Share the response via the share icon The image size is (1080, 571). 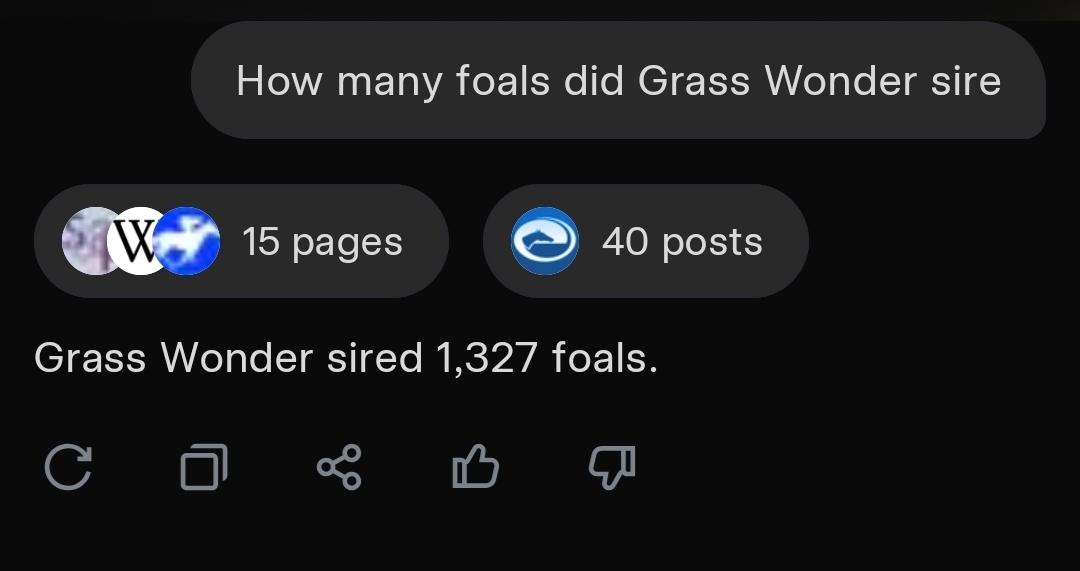pyautogui.click(x=339, y=467)
